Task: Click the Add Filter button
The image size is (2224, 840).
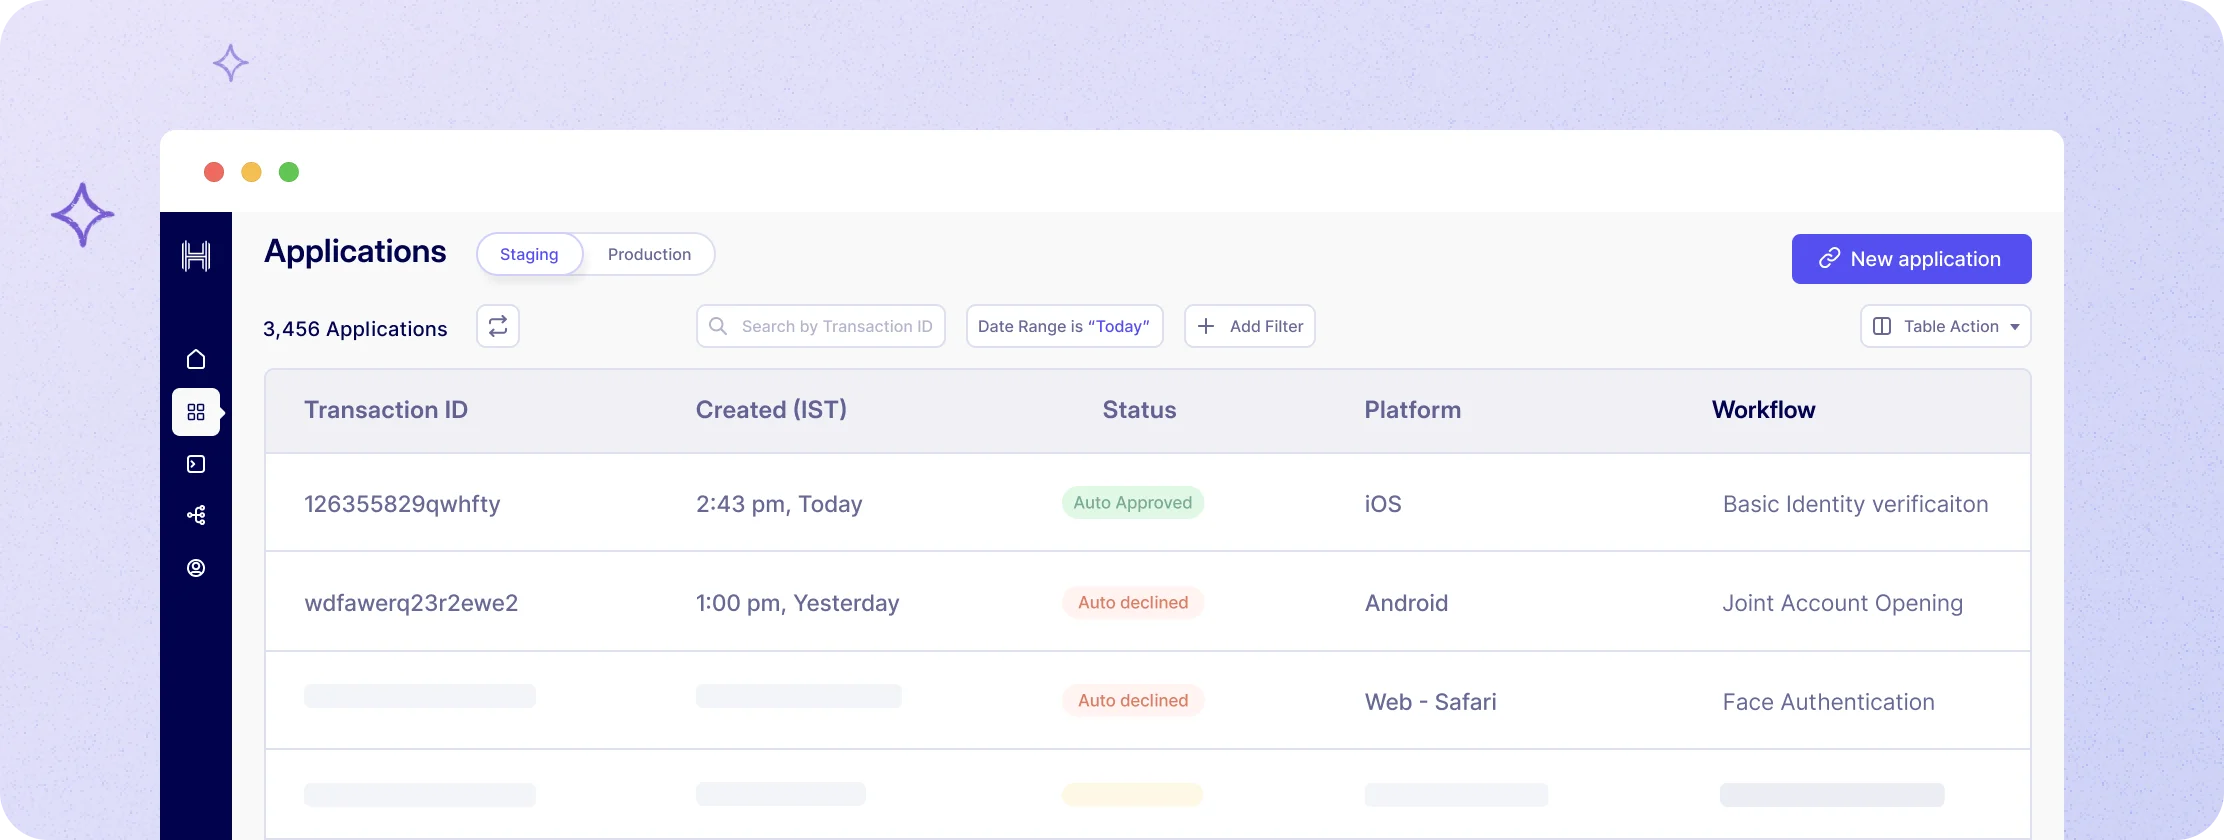Action: (x=1250, y=326)
